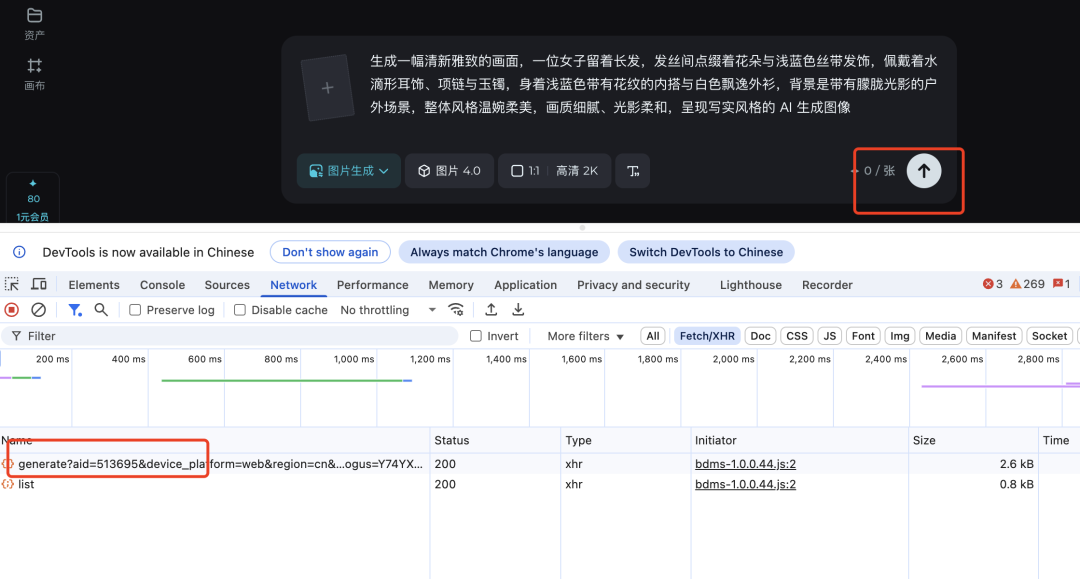
Task: Toggle the device toolbar icon
Action: point(38,285)
